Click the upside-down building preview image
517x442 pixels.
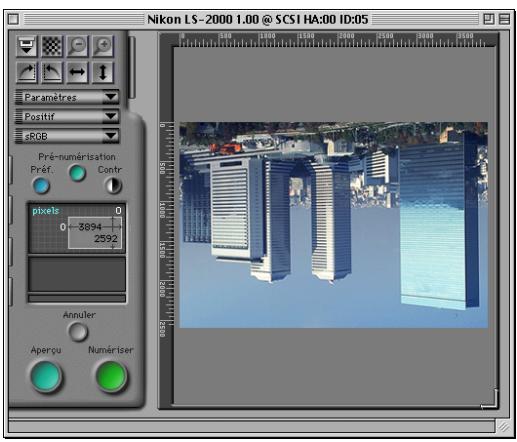pos(334,225)
